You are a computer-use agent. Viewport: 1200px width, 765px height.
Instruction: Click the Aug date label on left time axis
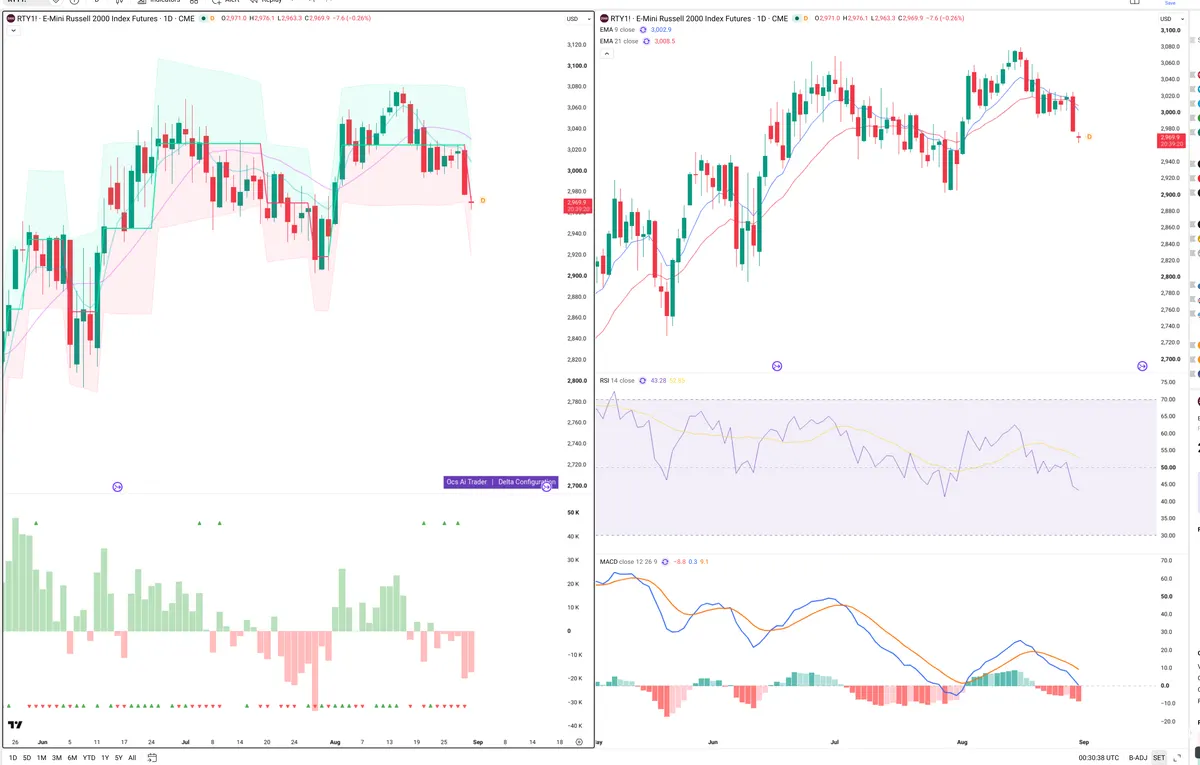pyautogui.click(x=333, y=743)
